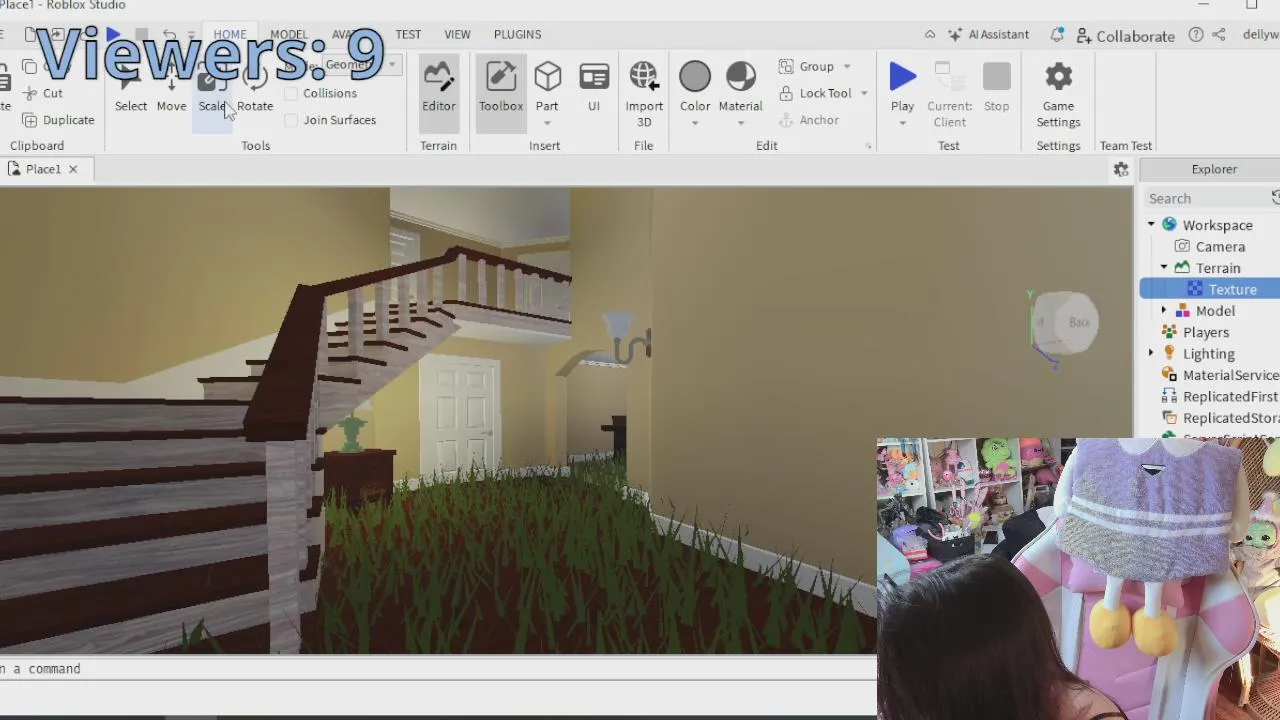1280x720 pixels.
Task: Open viewport settings gear icon
Action: click(1121, 170)
